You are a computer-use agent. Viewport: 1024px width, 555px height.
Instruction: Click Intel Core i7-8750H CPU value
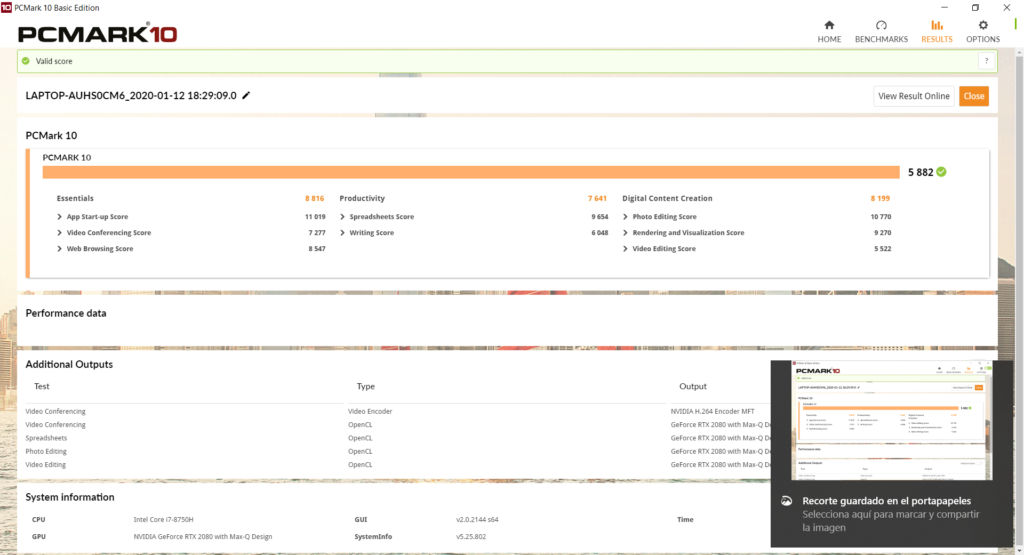(163, 520)
